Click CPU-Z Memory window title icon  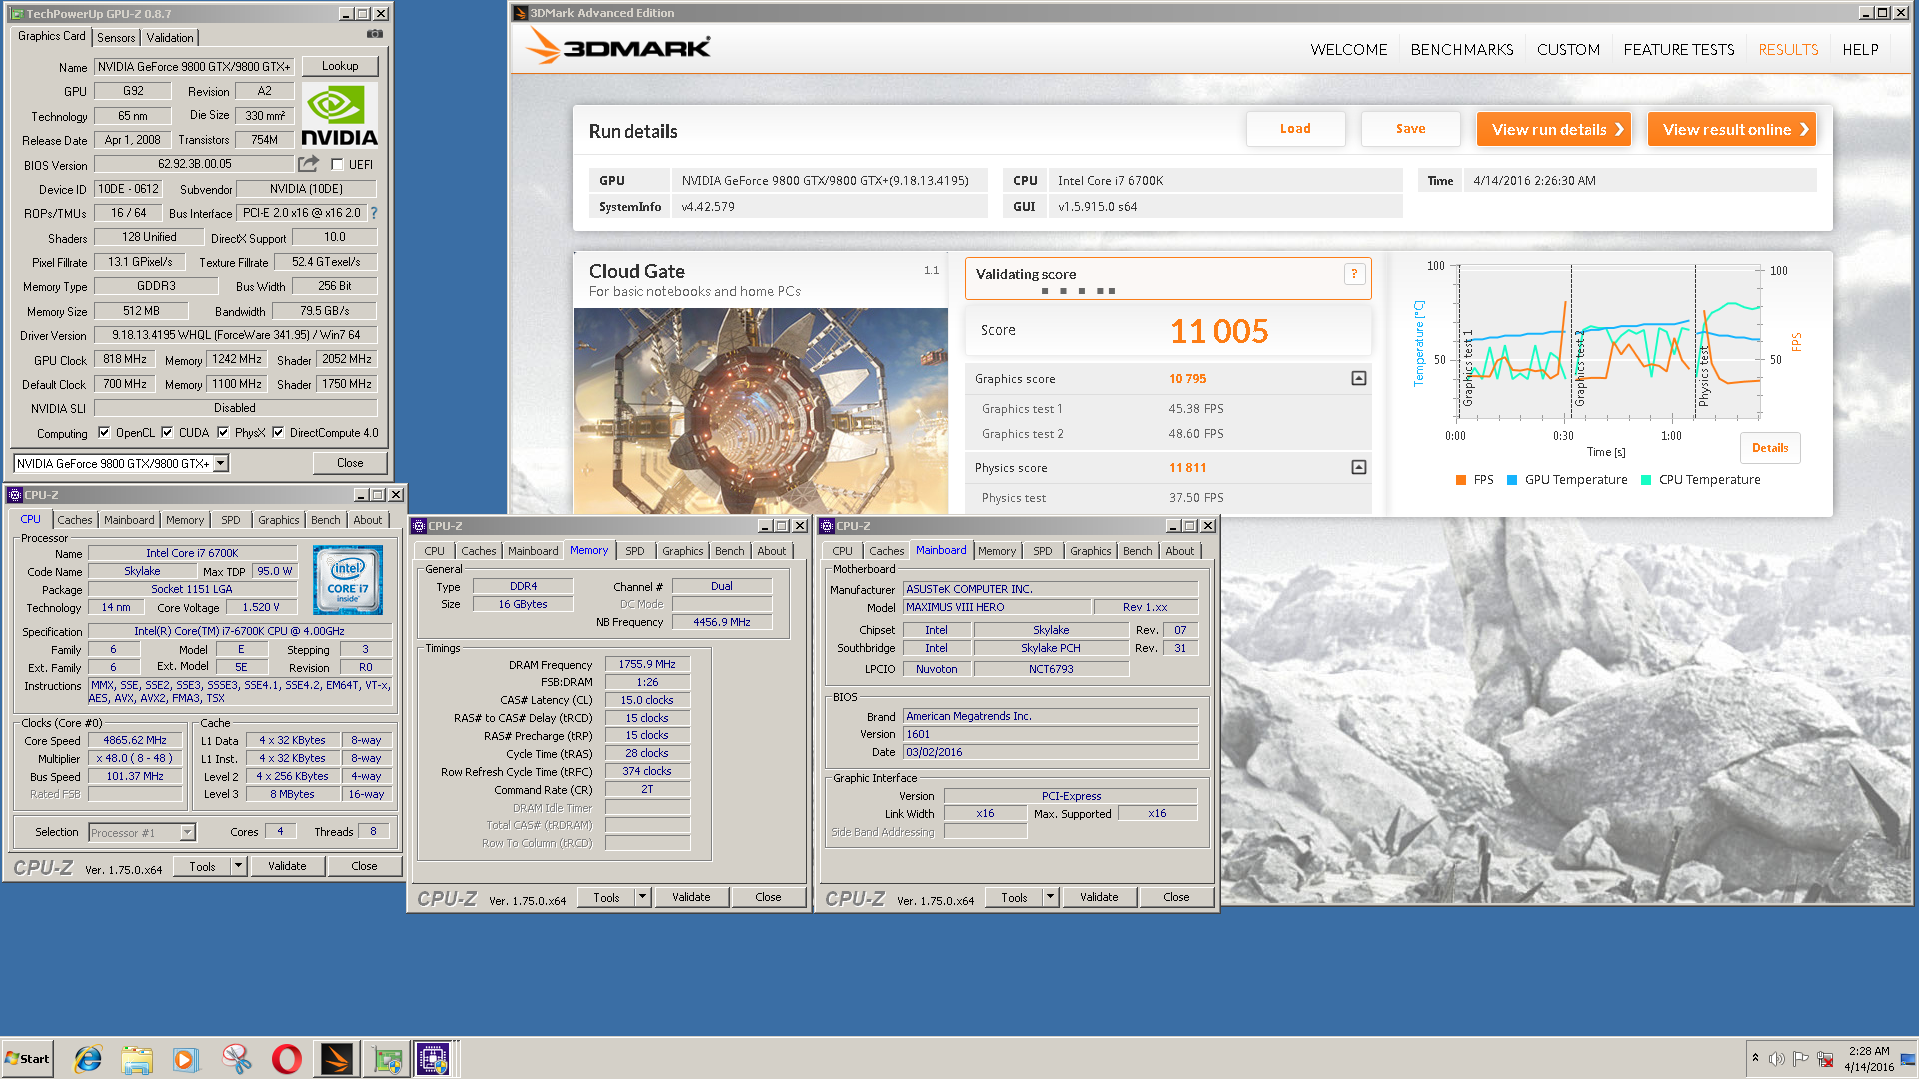point(420,526)
